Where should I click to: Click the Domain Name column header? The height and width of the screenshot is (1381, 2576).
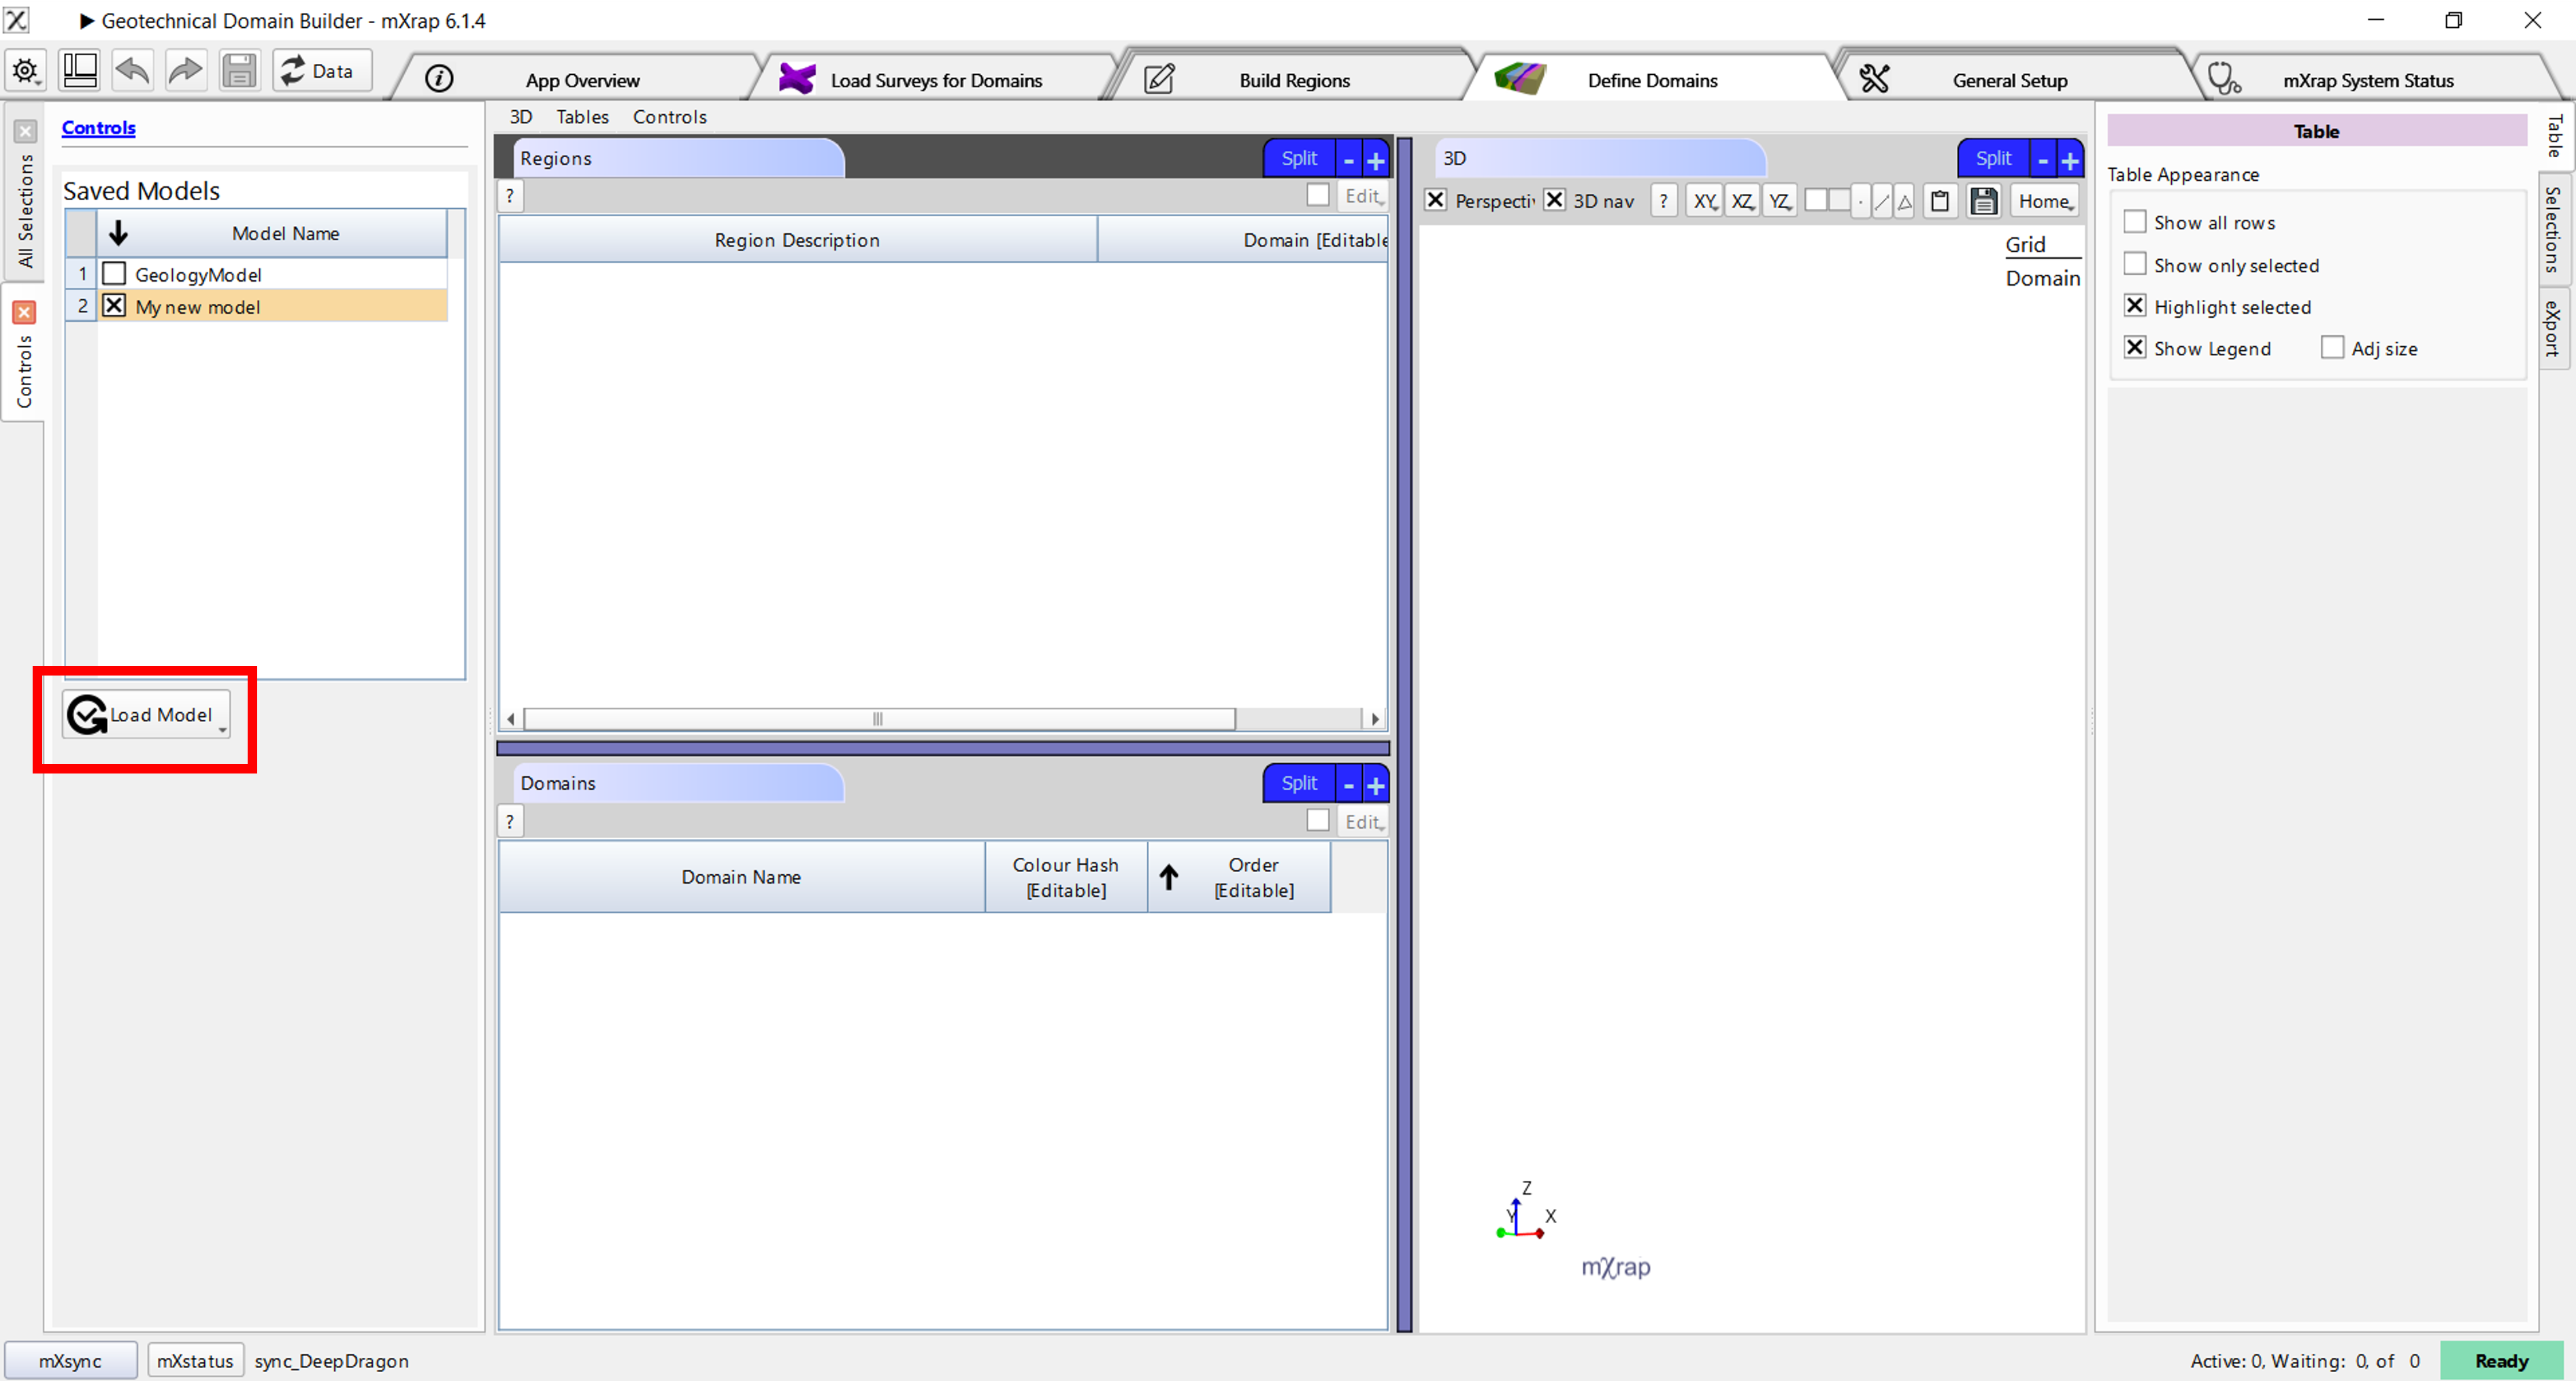741,877
